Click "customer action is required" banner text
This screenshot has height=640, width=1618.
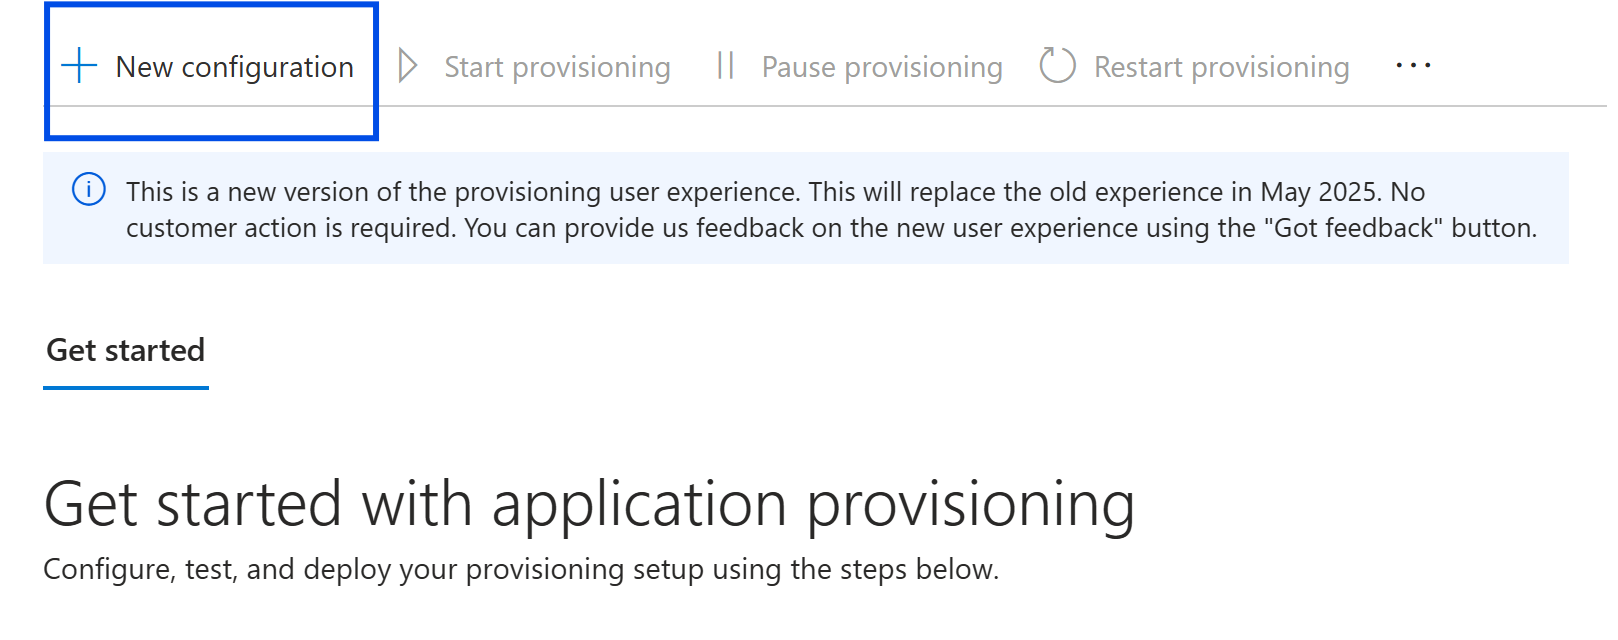click(290, 228)
